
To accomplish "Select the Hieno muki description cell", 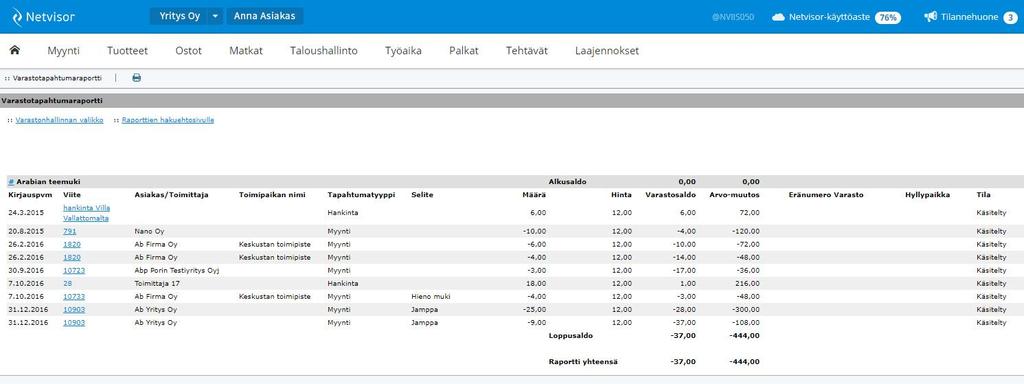I will [x=431, y=296].
